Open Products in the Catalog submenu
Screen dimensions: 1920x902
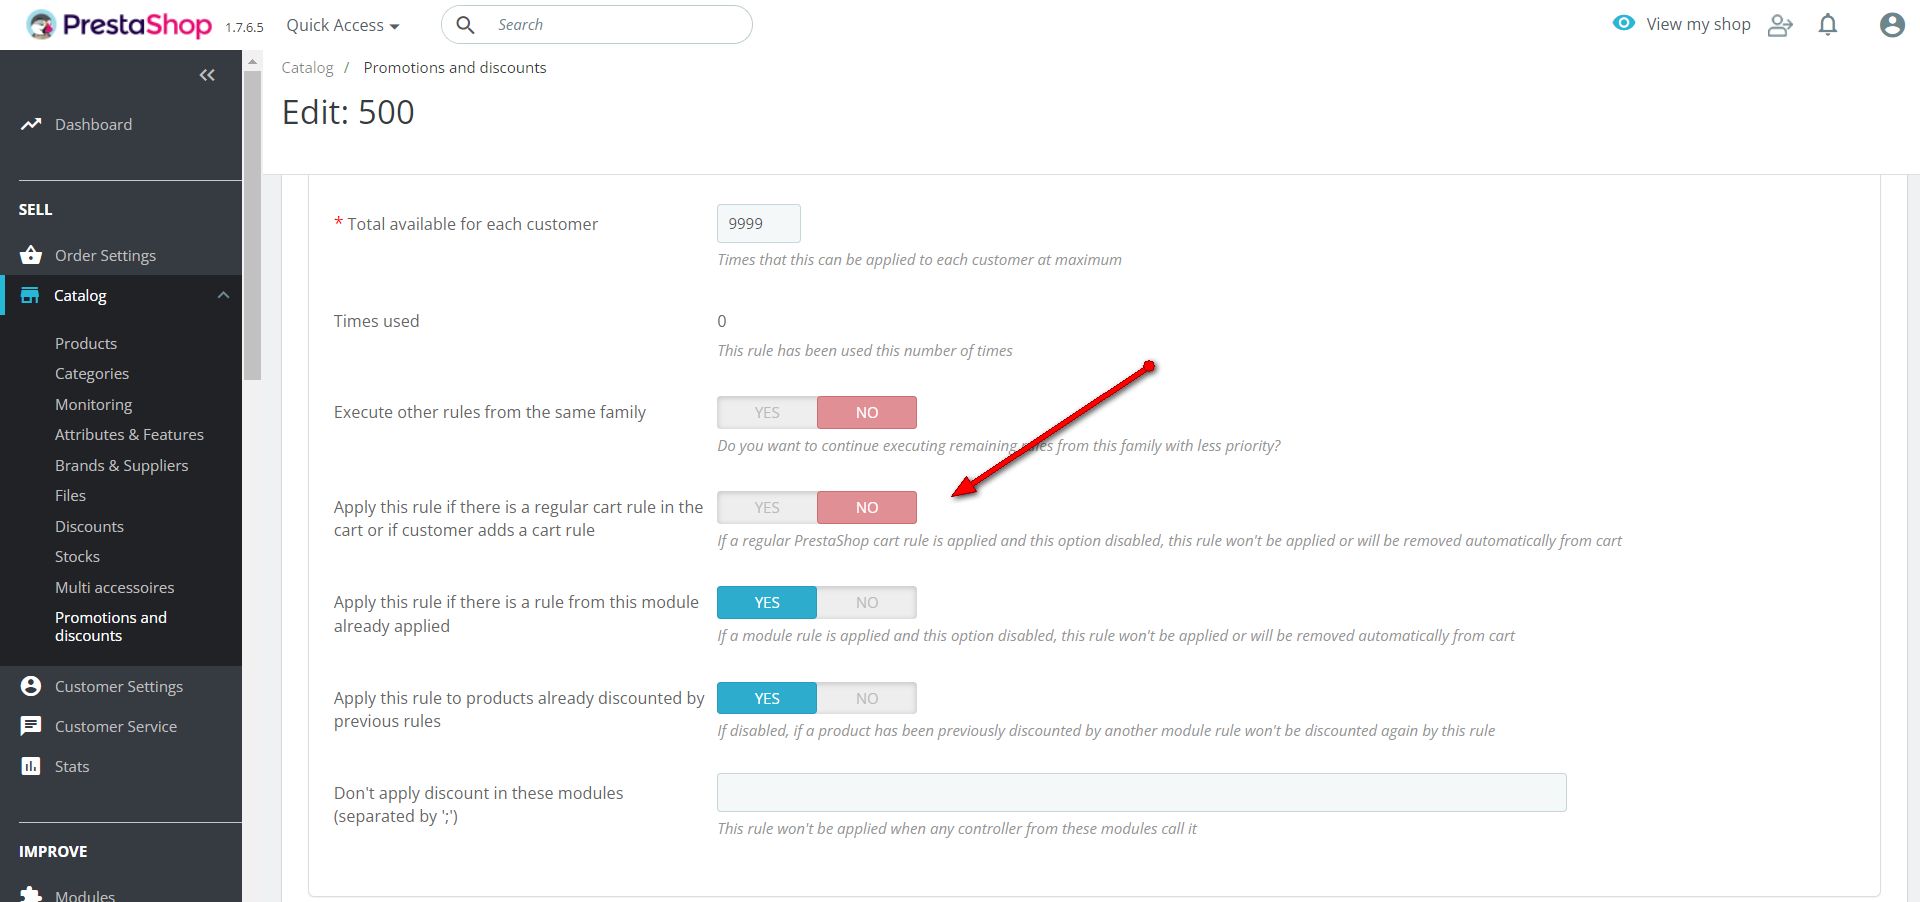[x=86, y=343]
